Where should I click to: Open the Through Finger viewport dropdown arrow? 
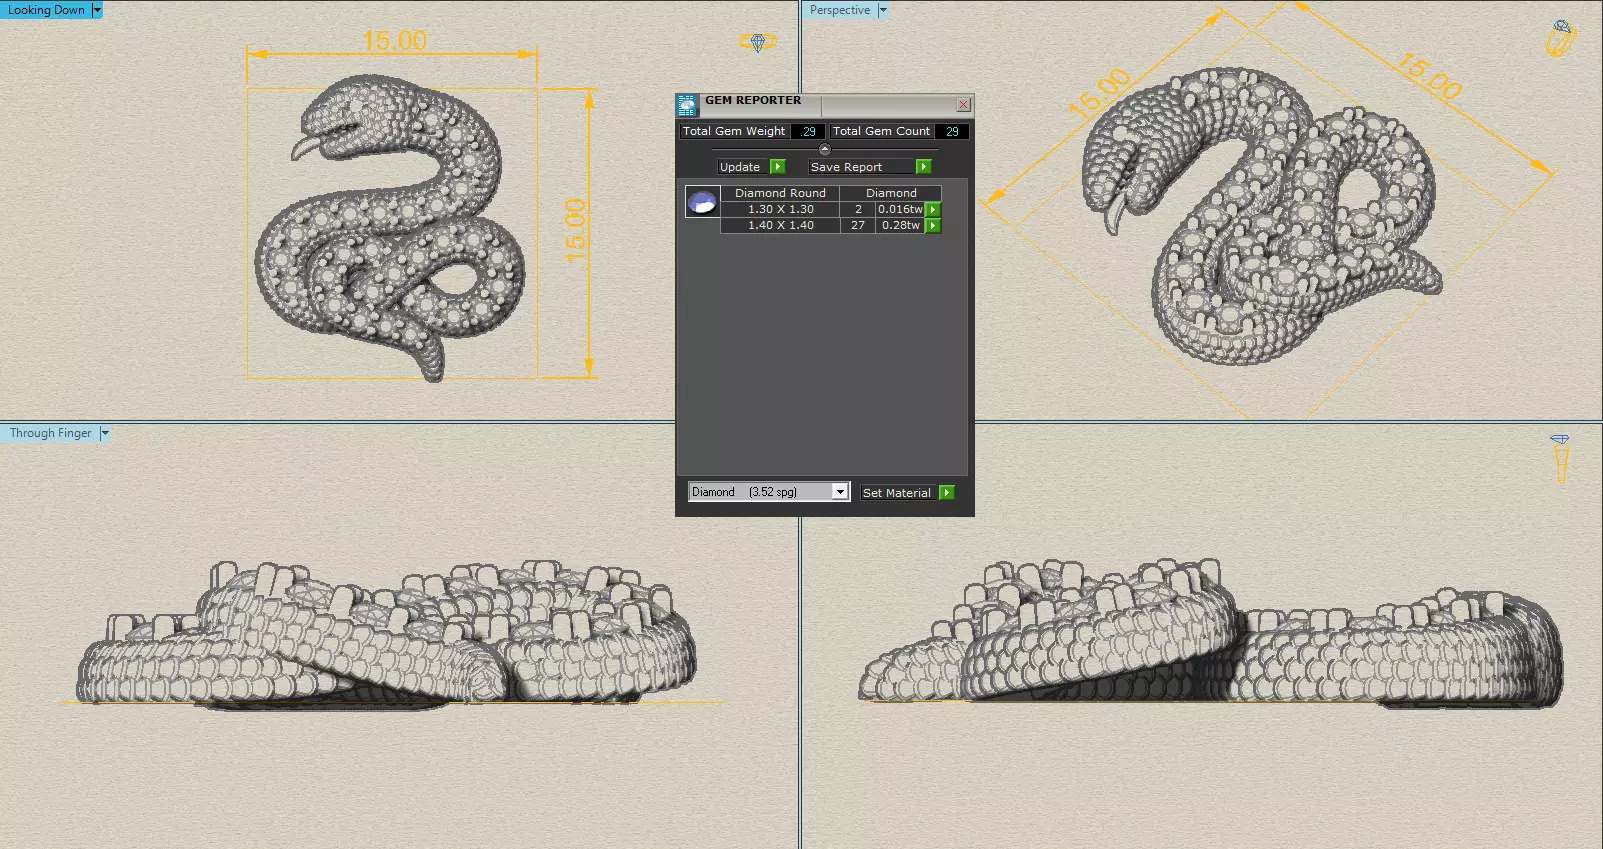point(105,433)
